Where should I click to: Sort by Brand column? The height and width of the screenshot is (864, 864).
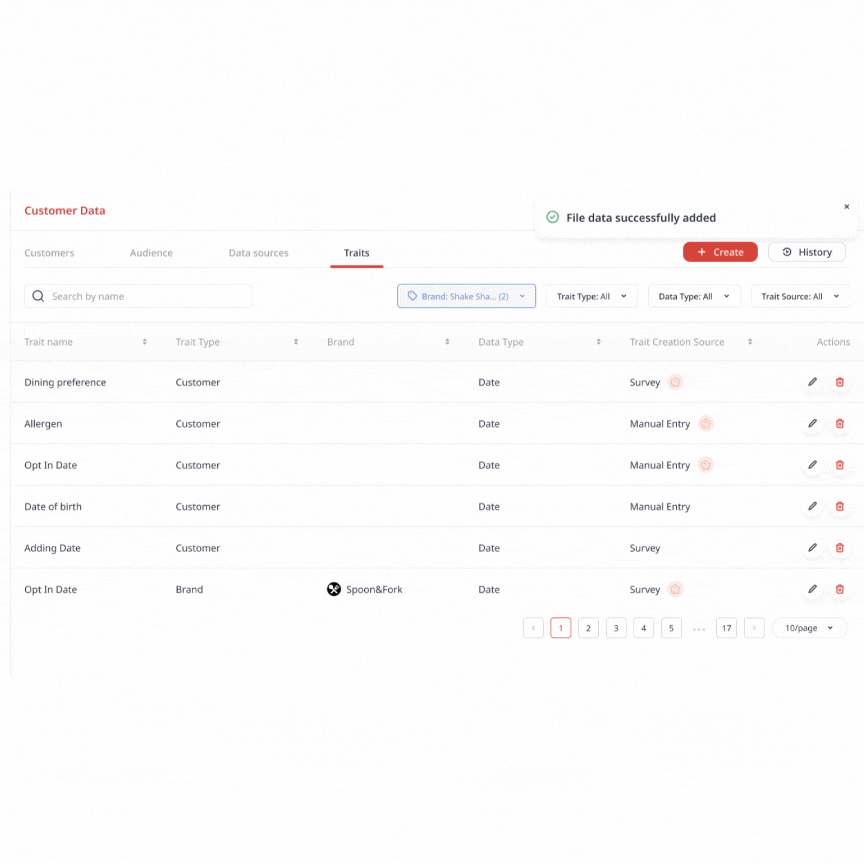click(447, 342)
